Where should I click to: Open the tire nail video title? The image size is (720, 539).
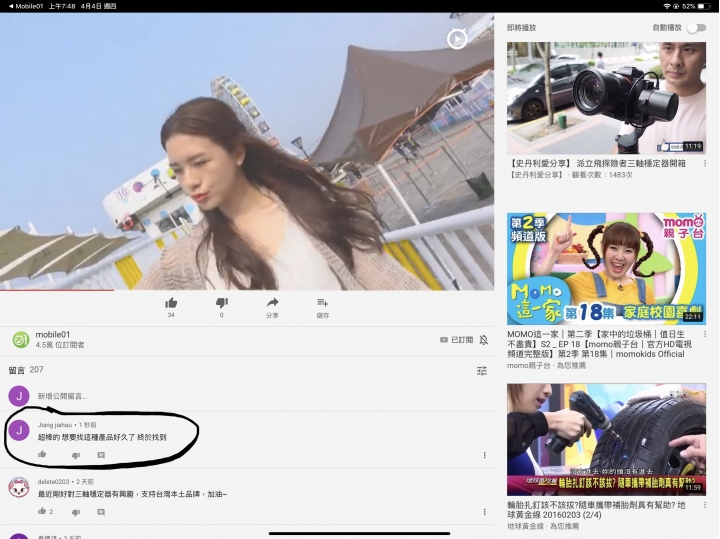point(596,510)
